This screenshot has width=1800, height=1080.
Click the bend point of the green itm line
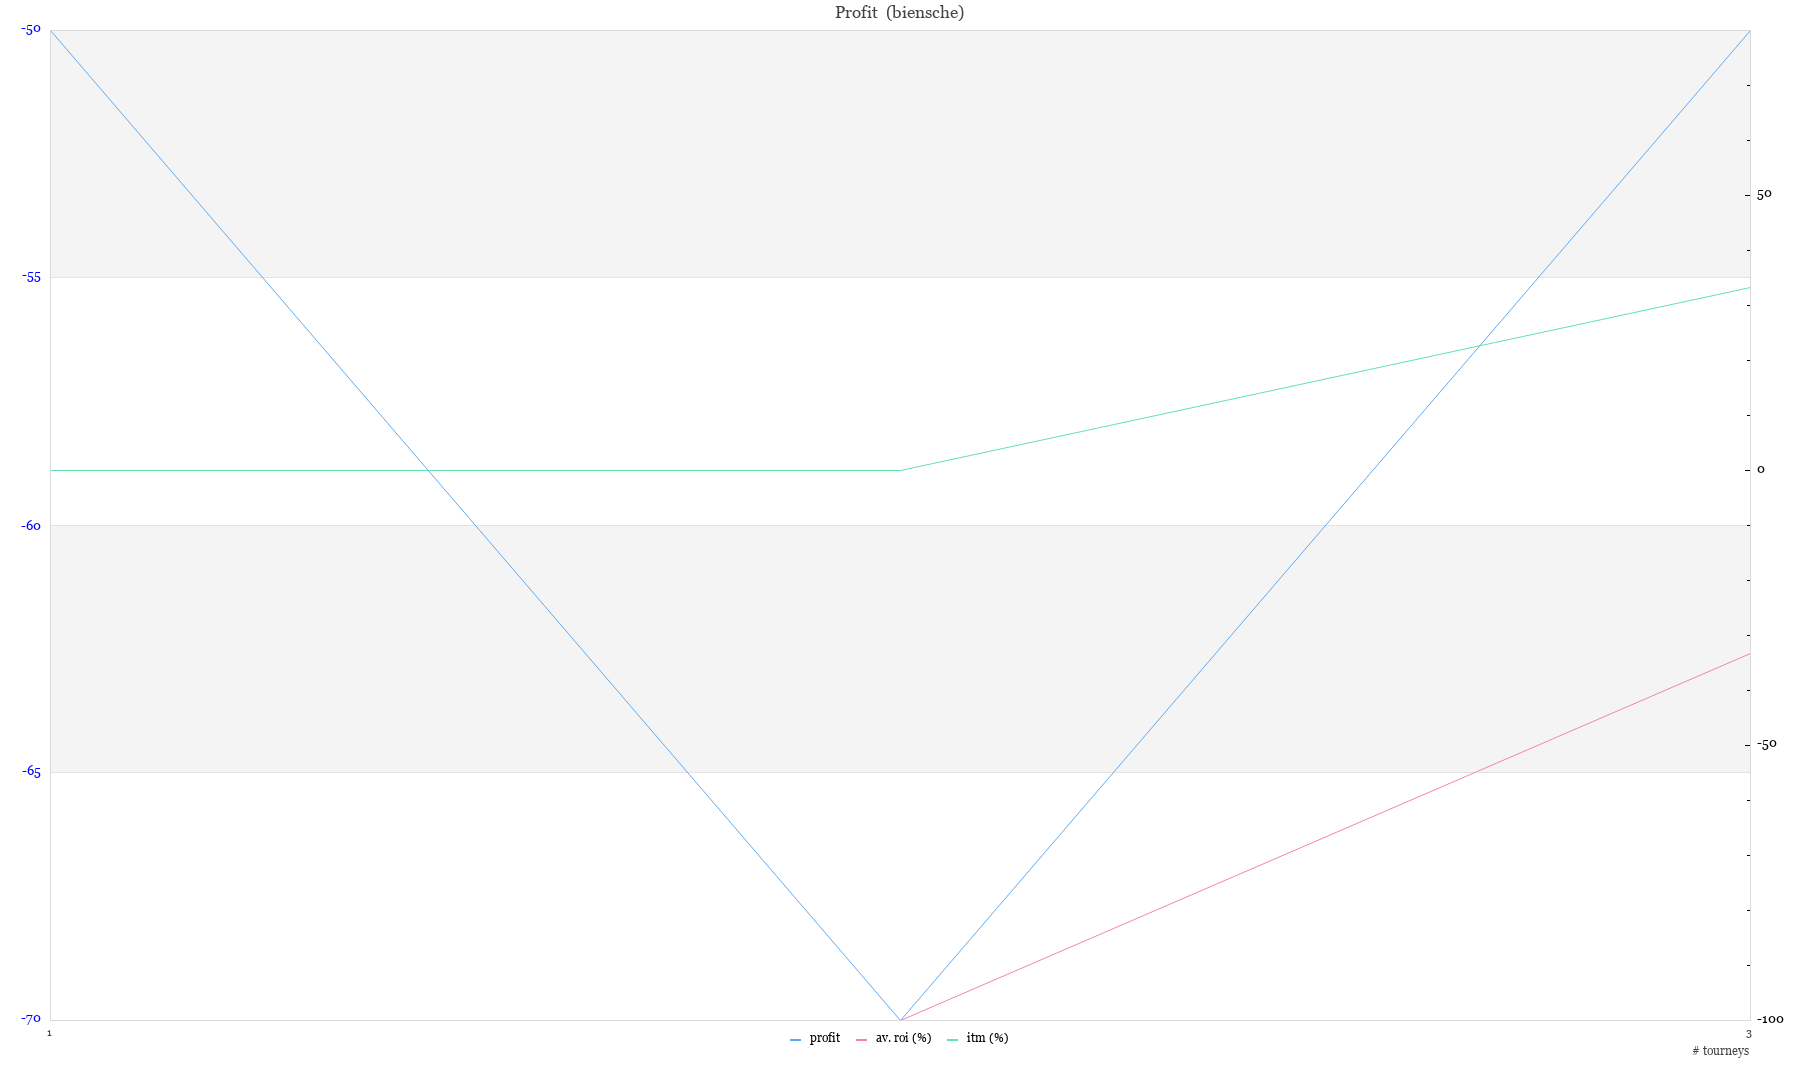[900, 470]
